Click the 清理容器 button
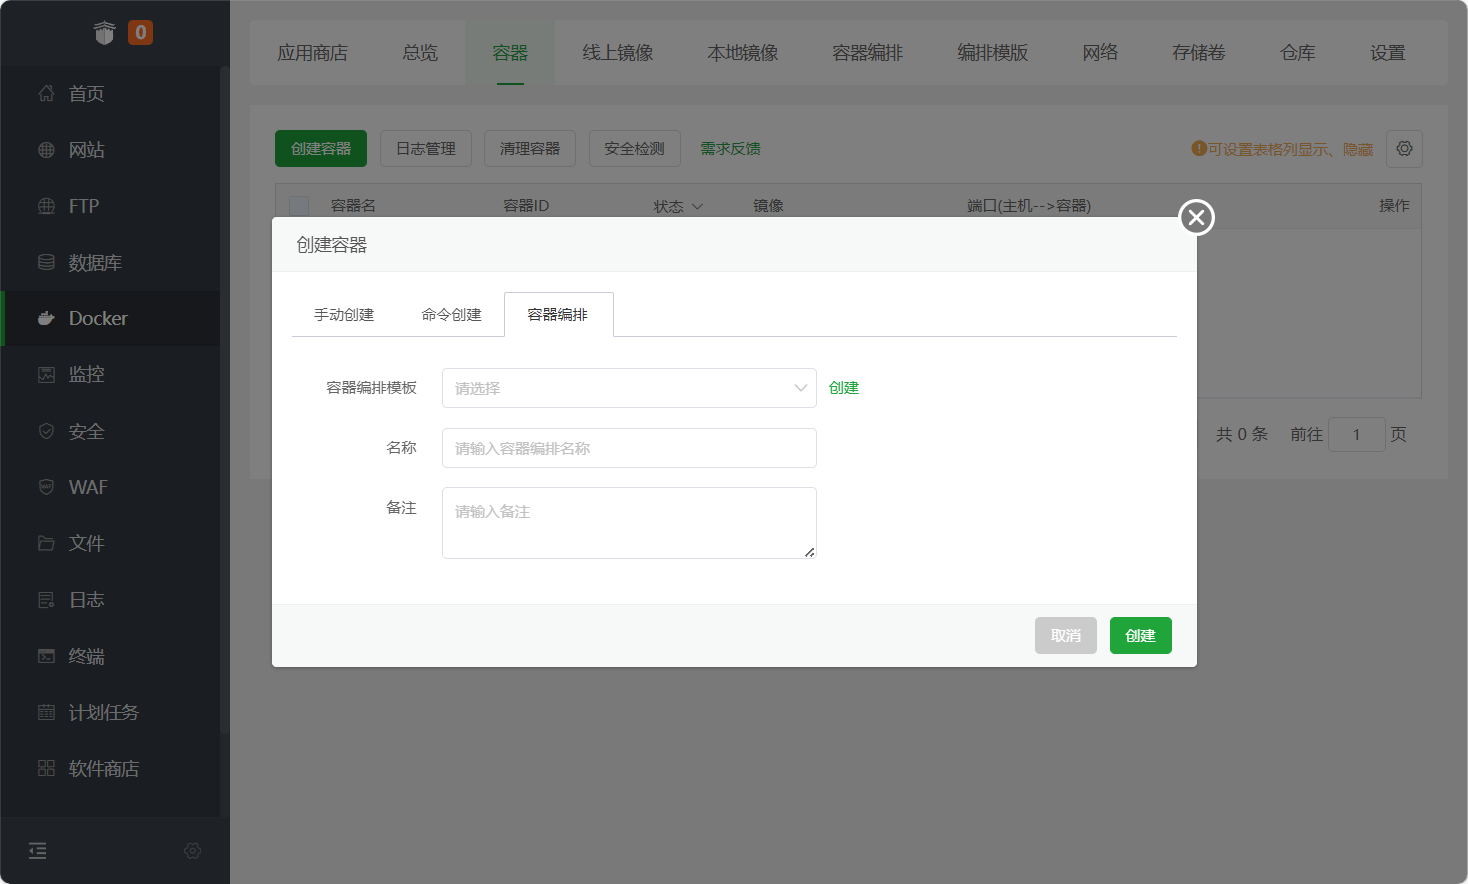The image size is (1468, 884). point(530,148)
